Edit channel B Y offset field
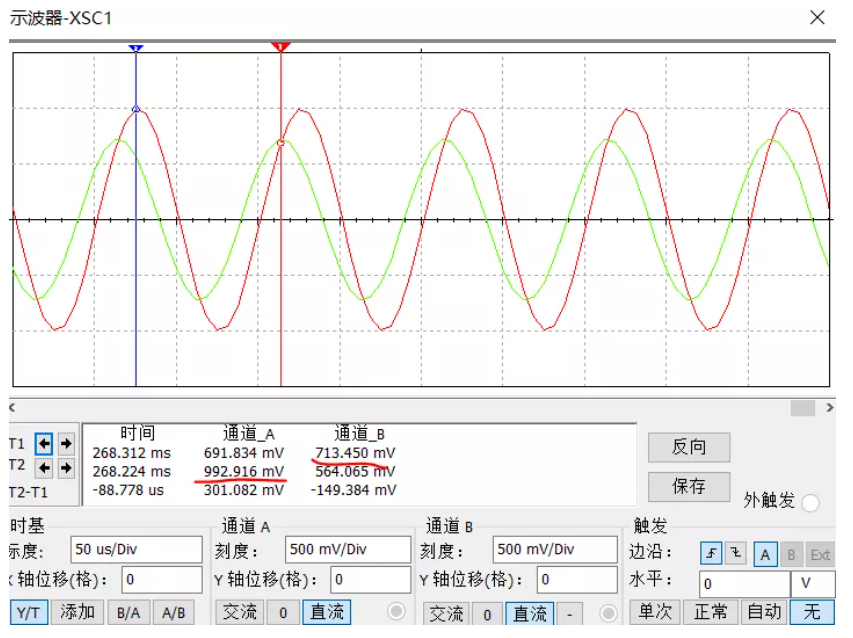853x638 pixels. pyautogui.click(x=577, y=580)
